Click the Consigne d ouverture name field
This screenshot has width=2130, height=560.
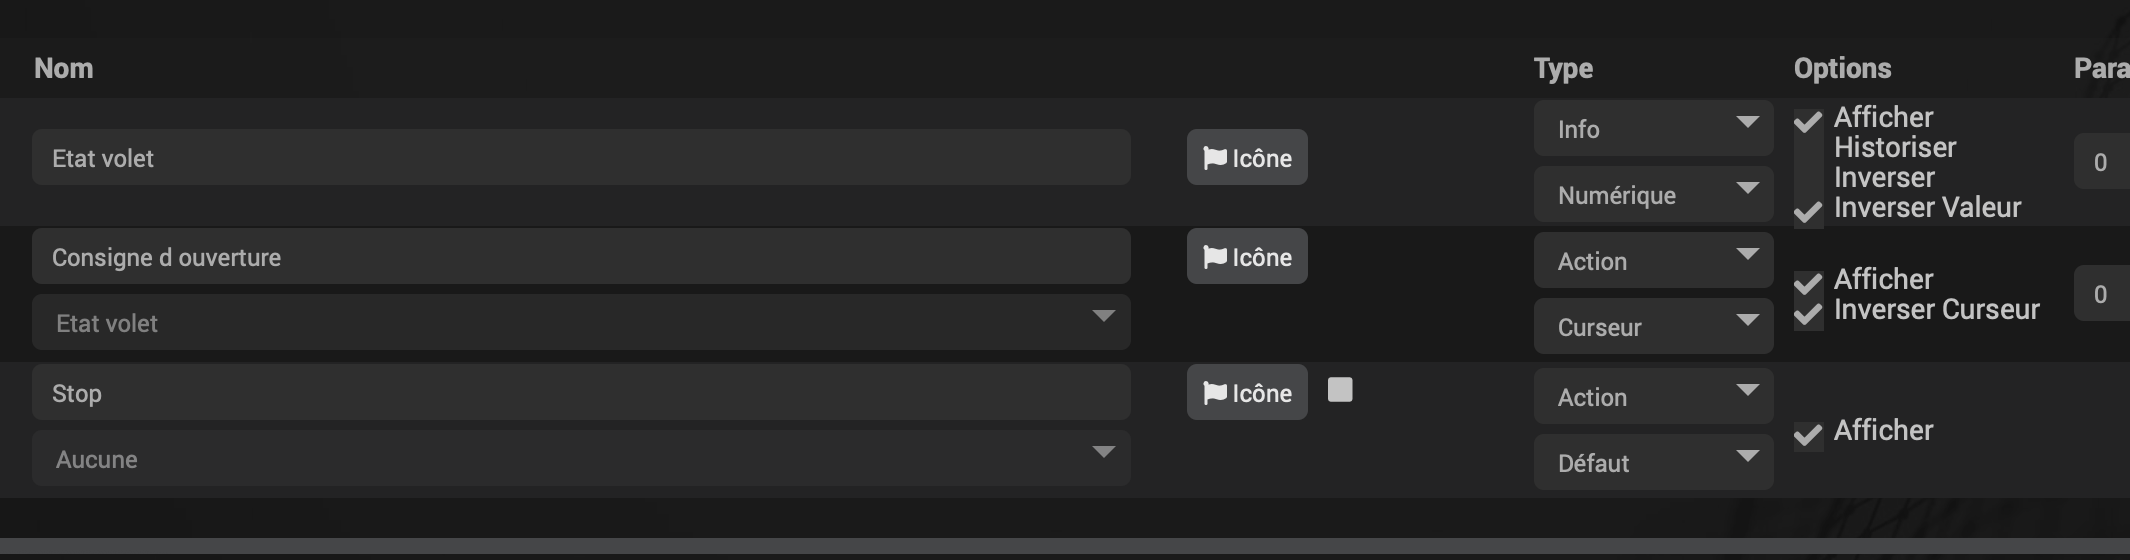pos(581,256)
